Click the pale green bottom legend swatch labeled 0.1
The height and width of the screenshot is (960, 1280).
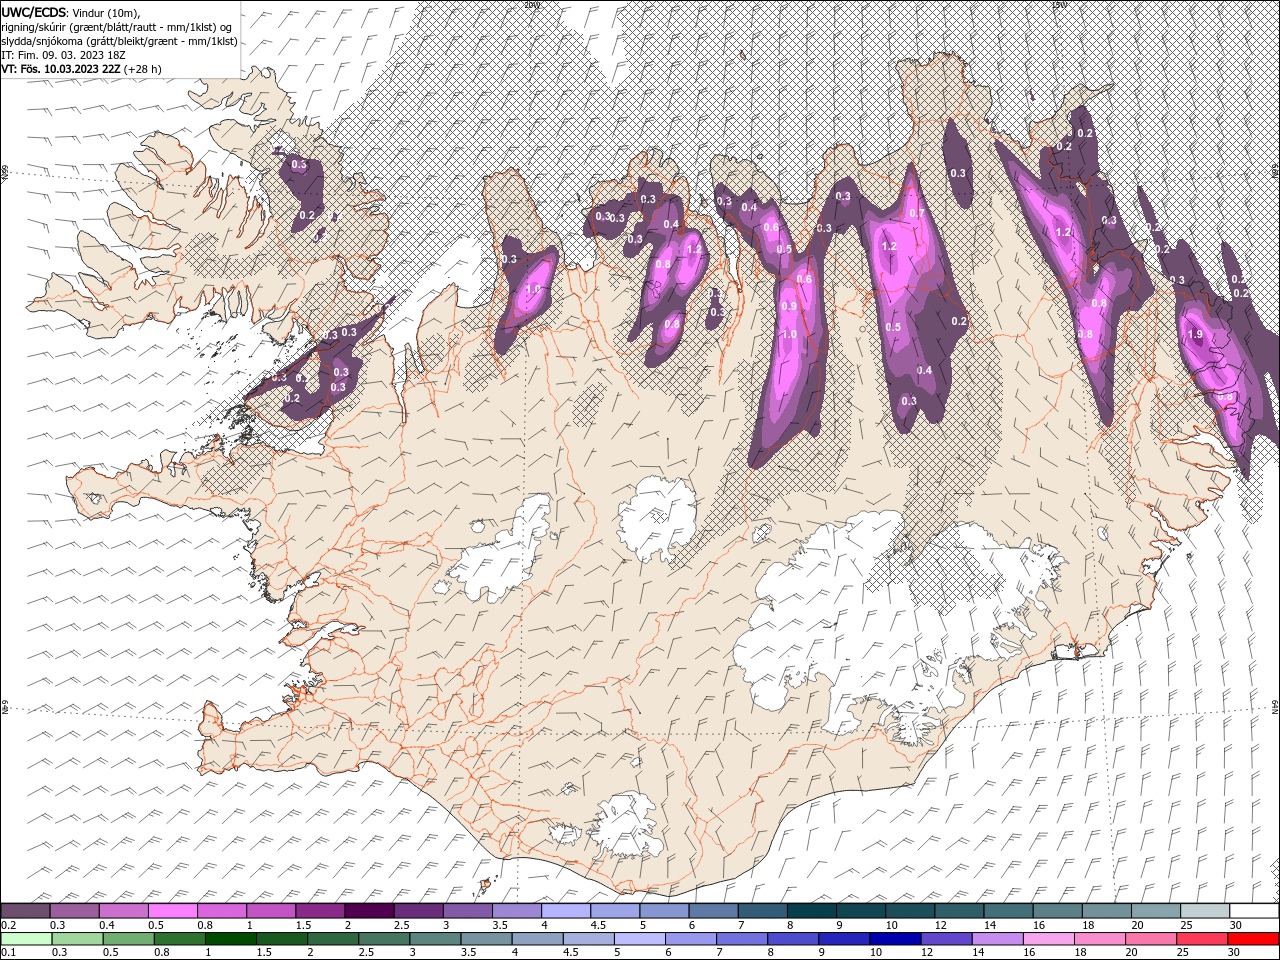pos(25,939)
